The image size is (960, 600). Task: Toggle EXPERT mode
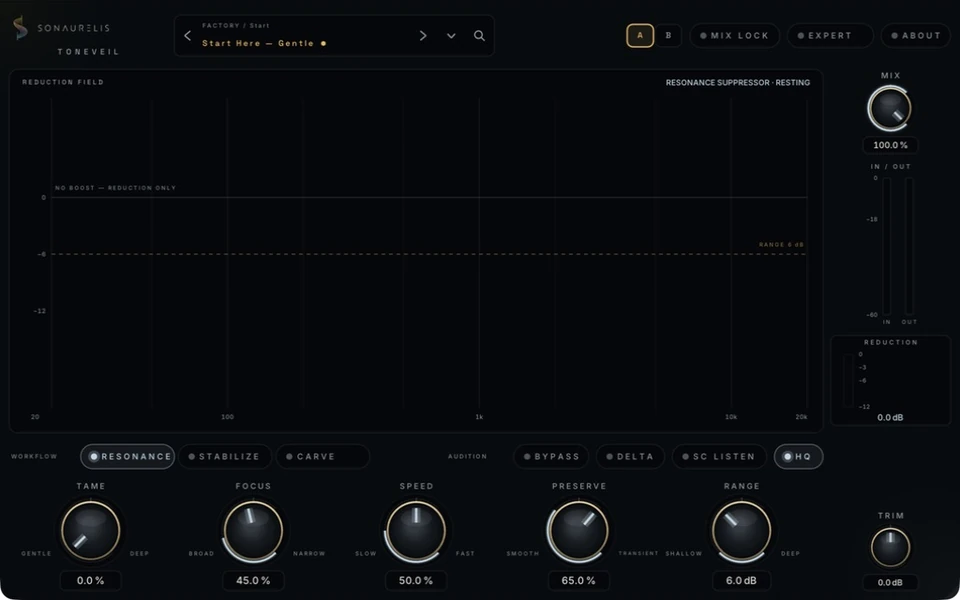(x=830, y=36)
